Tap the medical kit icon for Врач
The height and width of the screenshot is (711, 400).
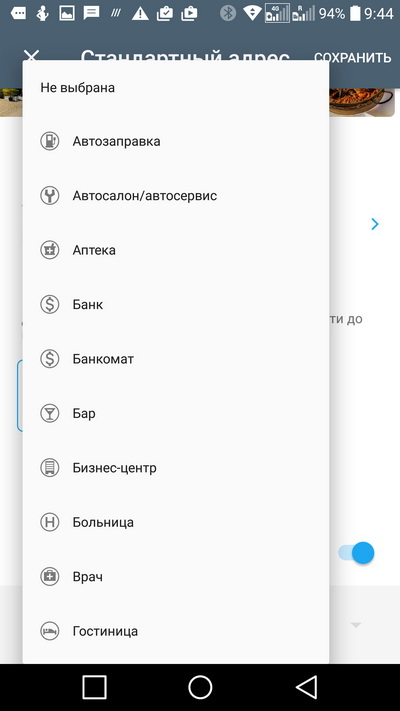point(49,576)
